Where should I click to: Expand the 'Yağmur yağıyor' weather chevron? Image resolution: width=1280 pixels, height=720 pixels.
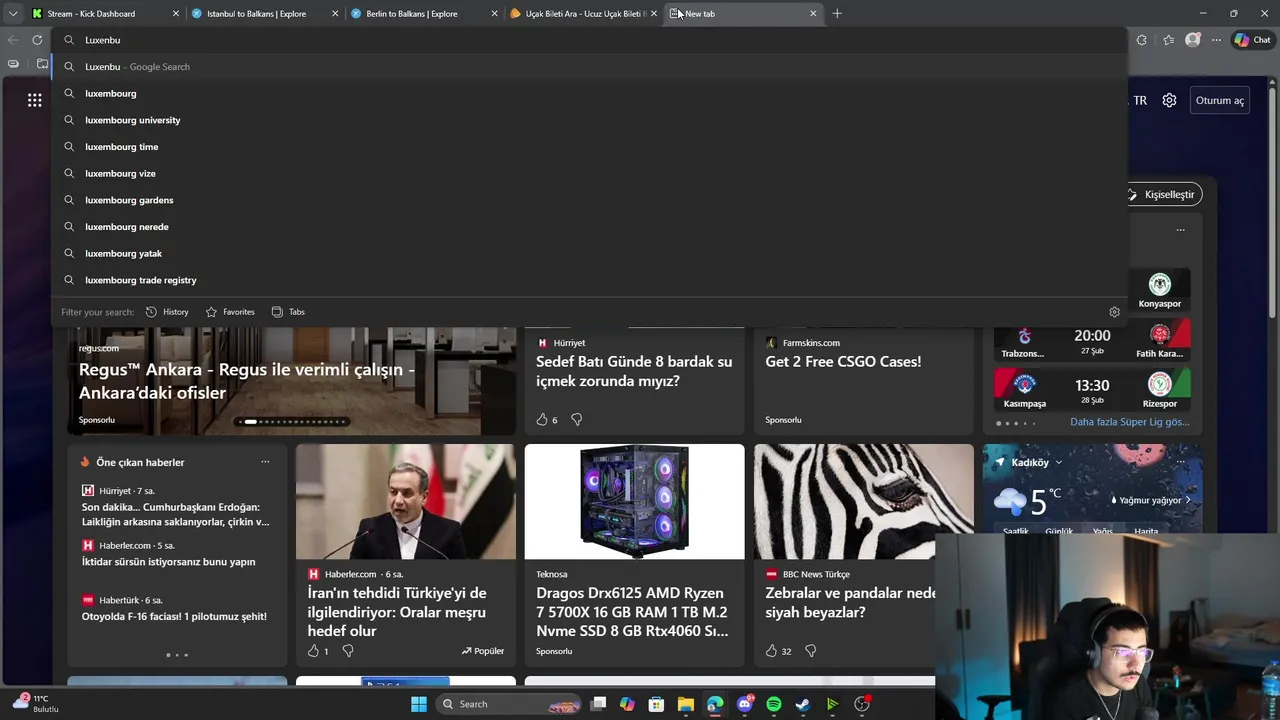point(1188,500)
